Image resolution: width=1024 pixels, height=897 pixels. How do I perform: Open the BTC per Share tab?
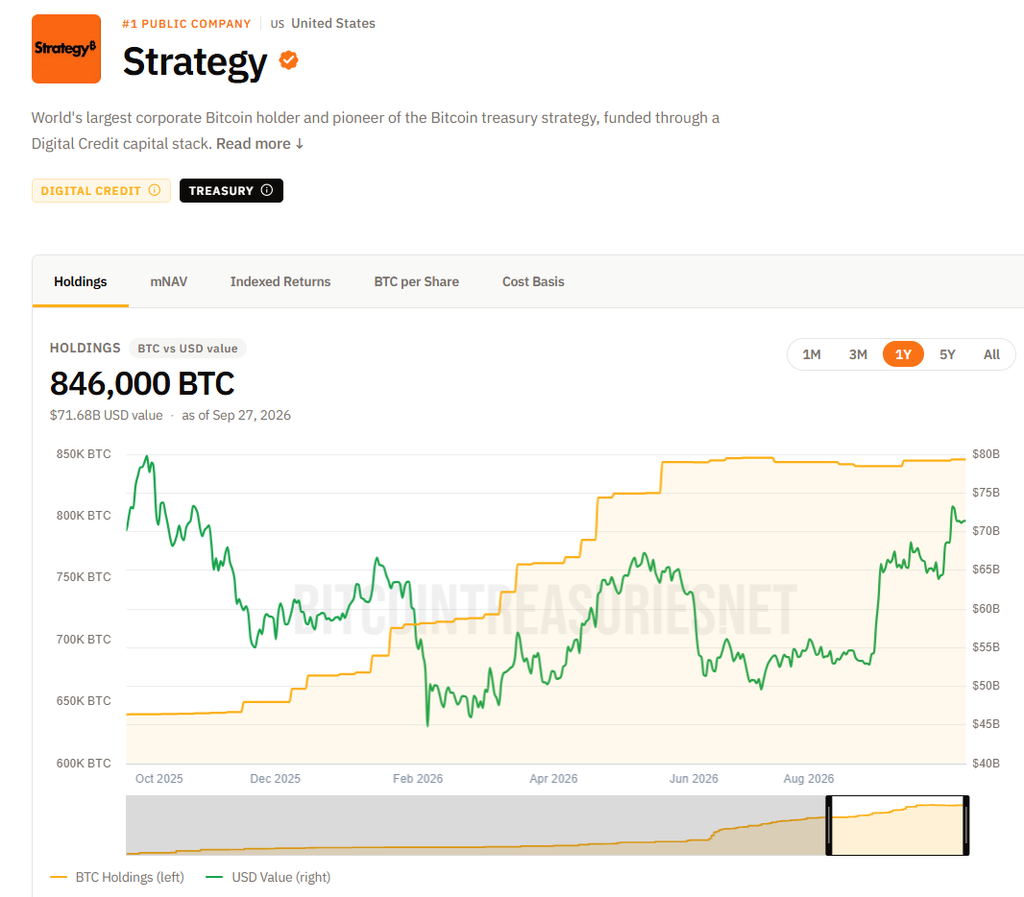(x=416, y=281)
